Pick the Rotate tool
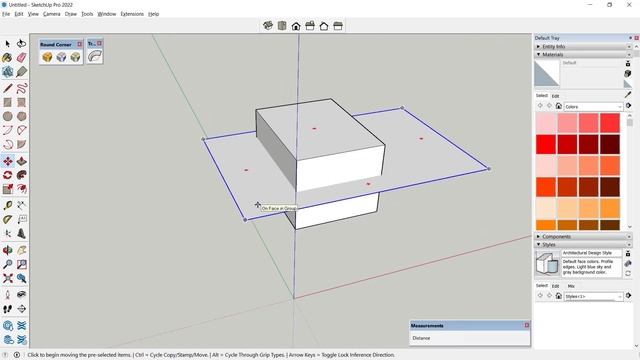The height and width of the screenshot is (360, 640). (x=7, y=175)
